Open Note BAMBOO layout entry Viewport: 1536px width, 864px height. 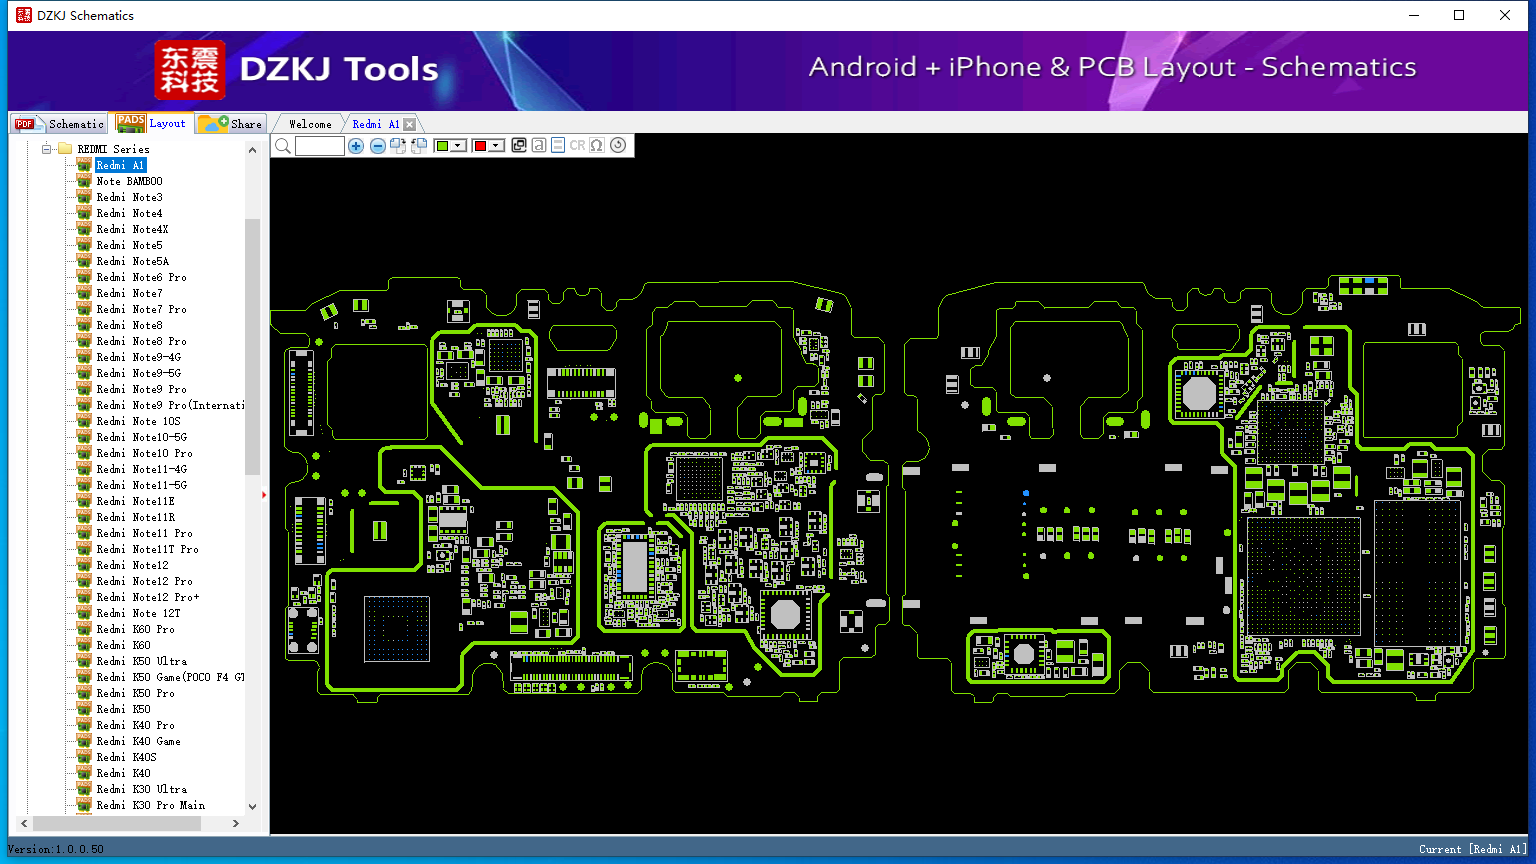click(129, 181)
